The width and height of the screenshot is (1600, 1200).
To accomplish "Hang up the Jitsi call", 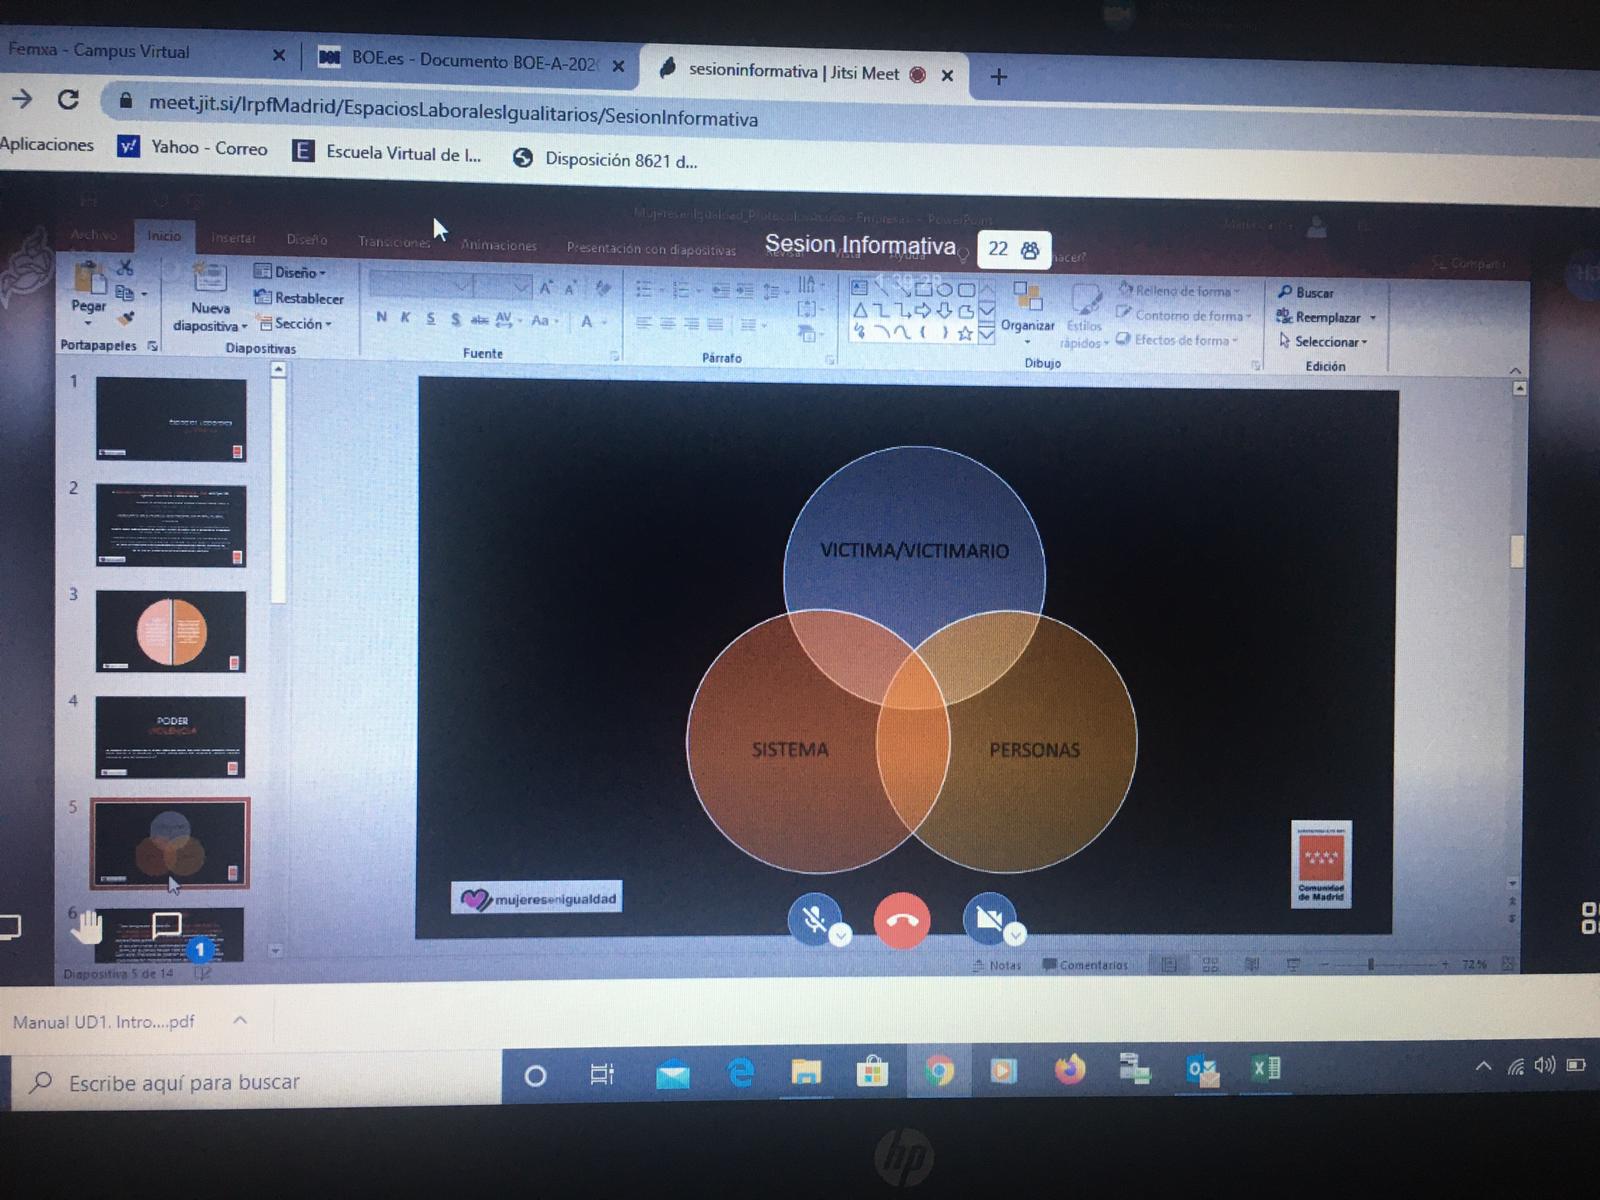I will (x=901, y=920).
